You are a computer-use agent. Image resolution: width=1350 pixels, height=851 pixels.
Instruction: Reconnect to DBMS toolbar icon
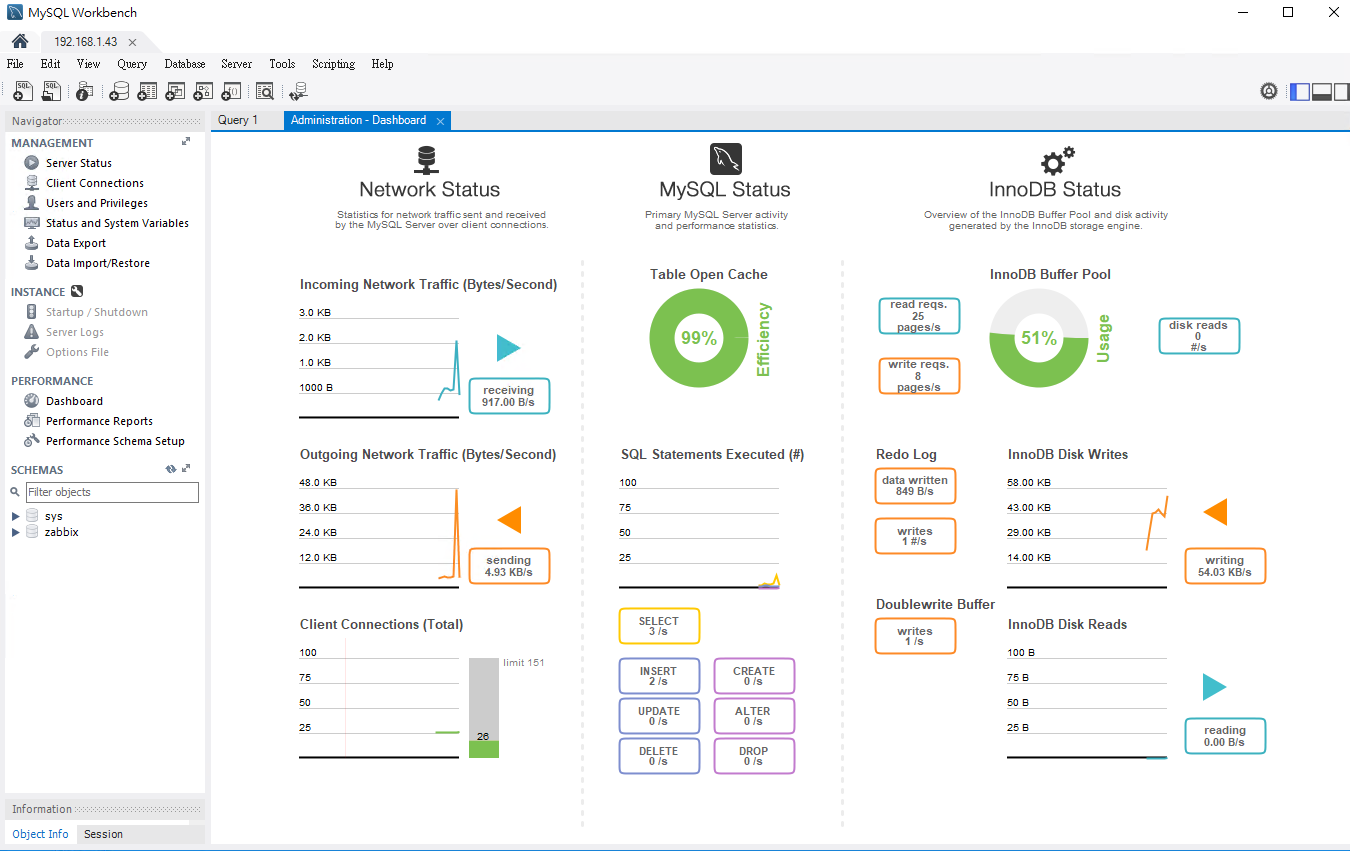(x=298, y=91)
